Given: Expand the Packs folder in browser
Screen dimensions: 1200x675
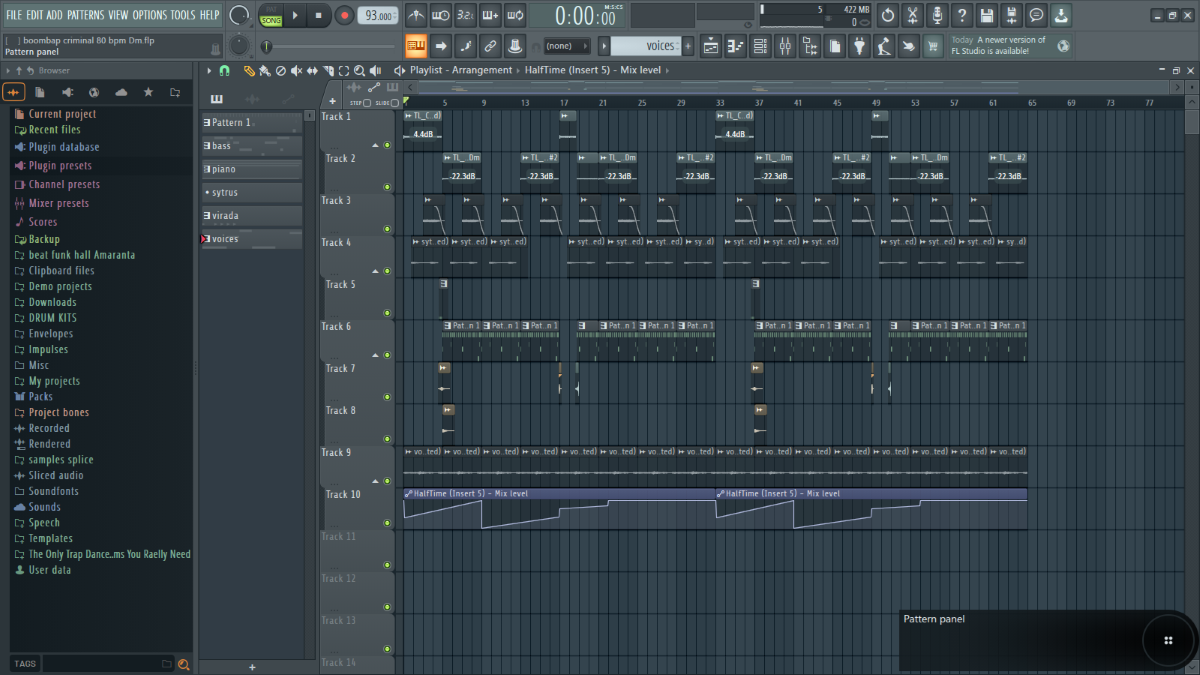Looking at the screenshot, I should (40, 397).
